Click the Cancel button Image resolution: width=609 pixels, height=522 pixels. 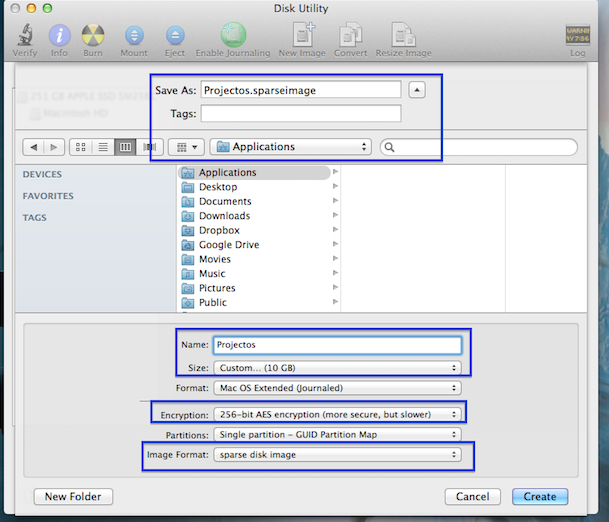coord(472,496)
